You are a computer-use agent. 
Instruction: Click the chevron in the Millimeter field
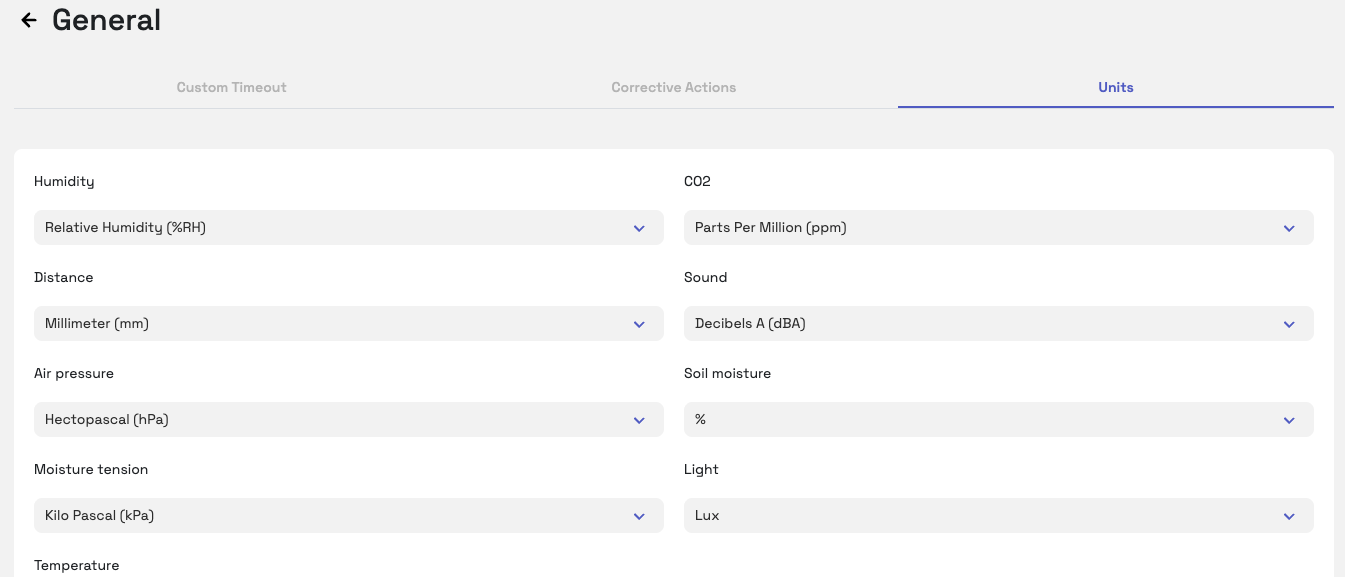tap(639, 325)
